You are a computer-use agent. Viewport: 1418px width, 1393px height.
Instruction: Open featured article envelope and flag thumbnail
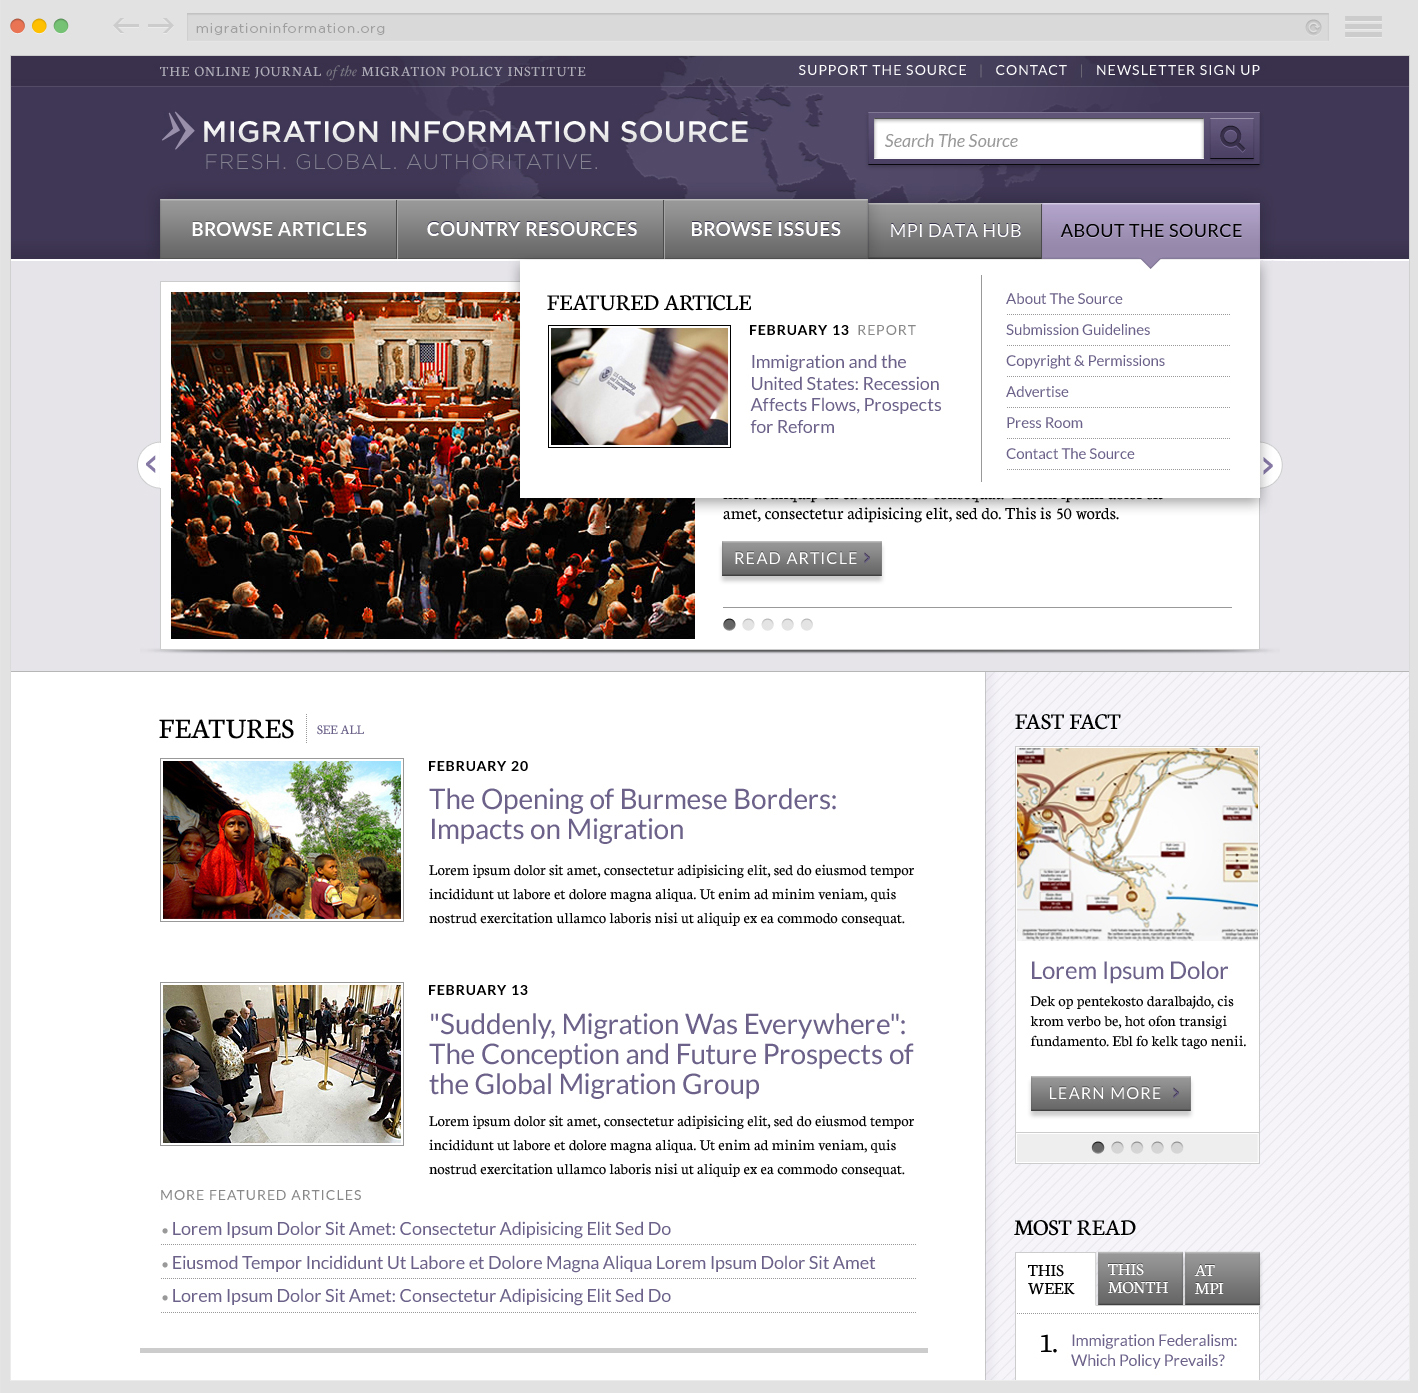pyautogui.click(x=640, y=386)
